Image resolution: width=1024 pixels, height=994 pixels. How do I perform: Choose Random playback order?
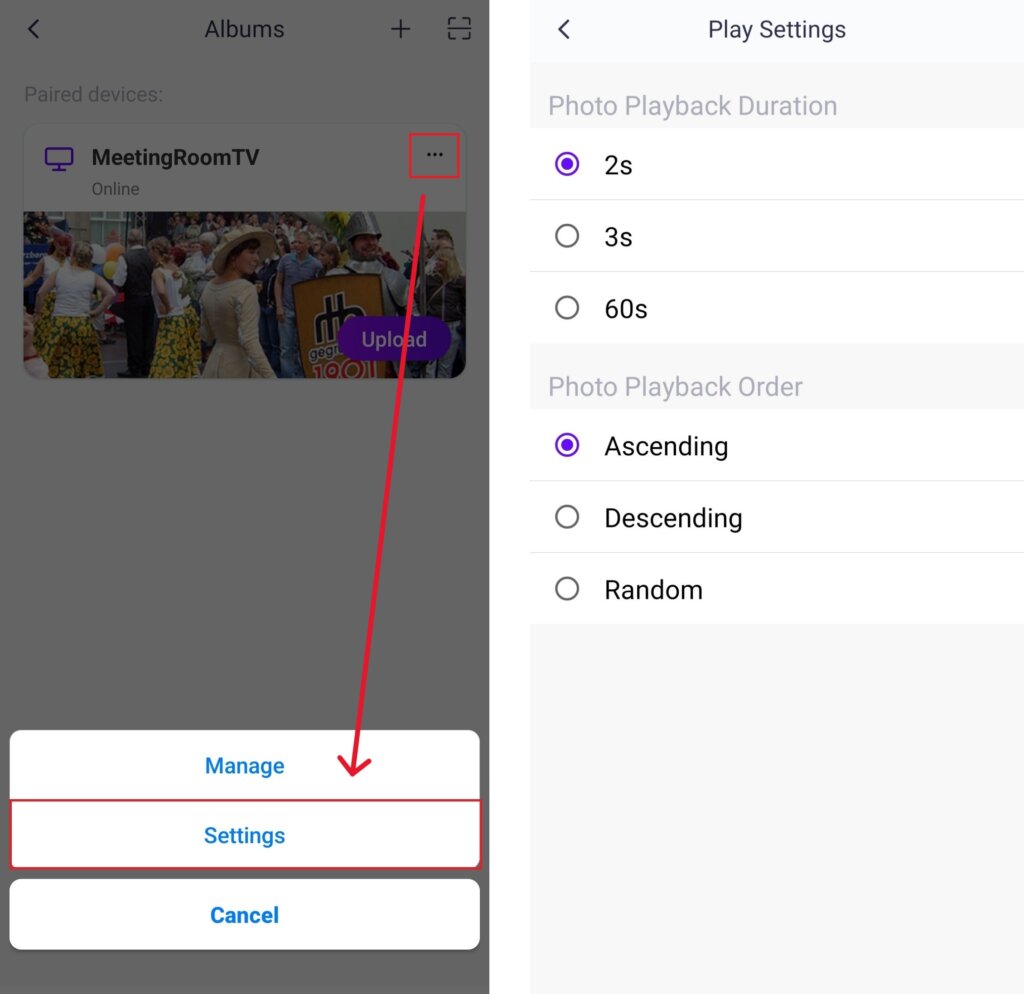click(x=567, y=589)
